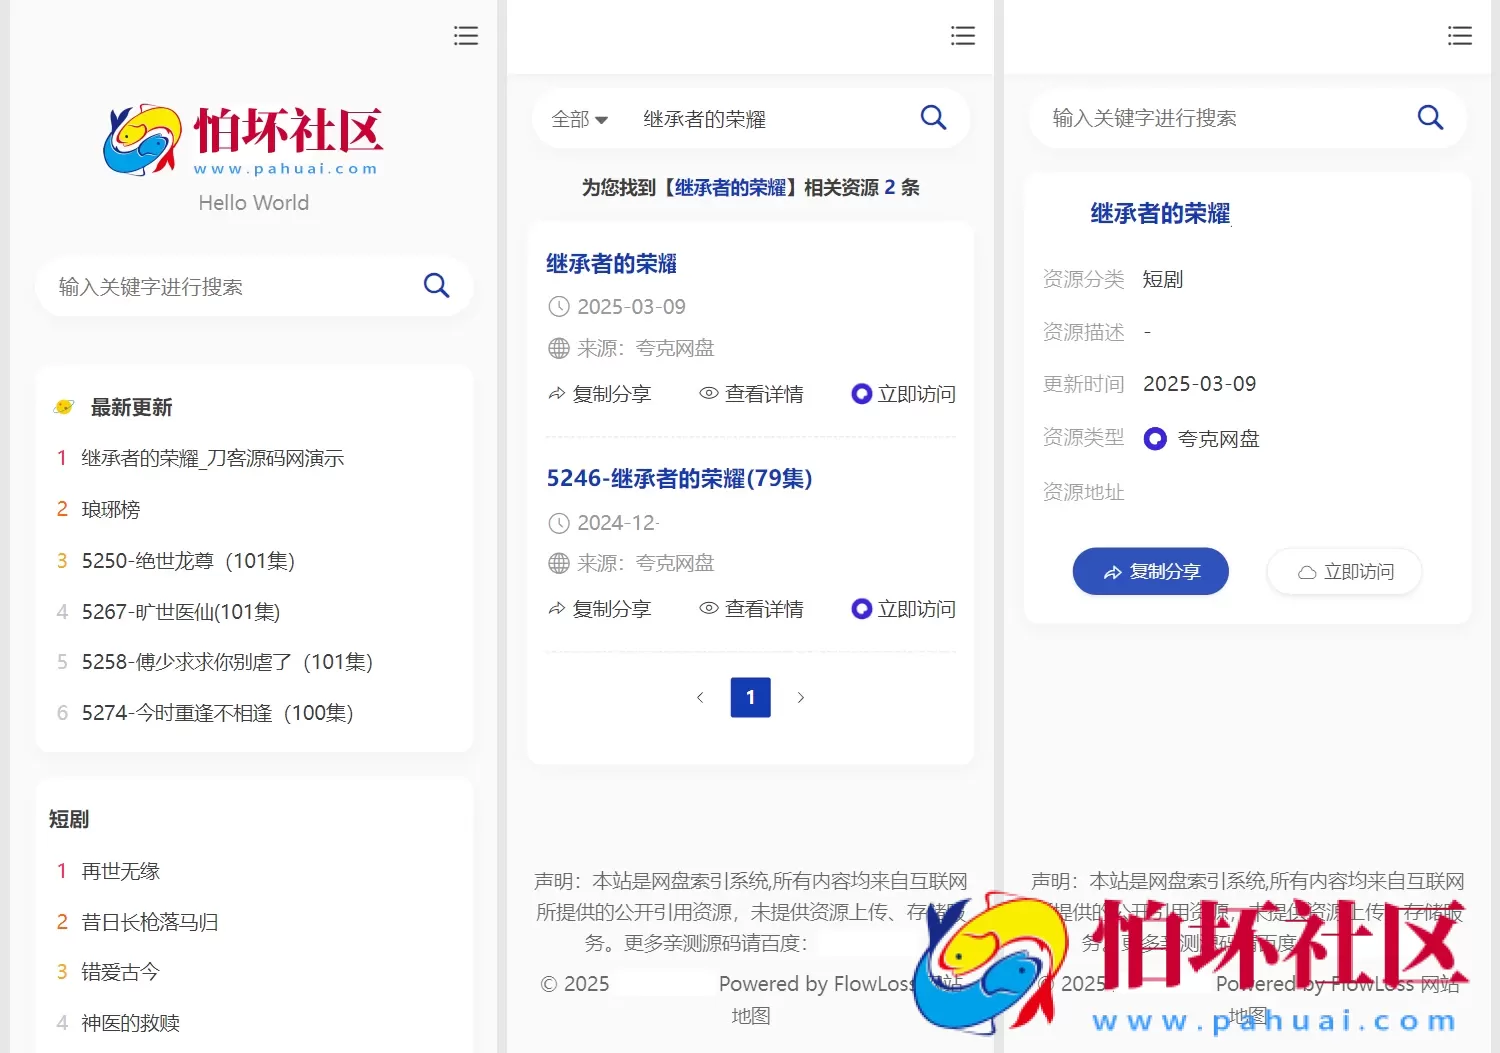Open the link 5250-绝世龙尊（101集）
1500x1053 pixels.
[x=188, y=560]
